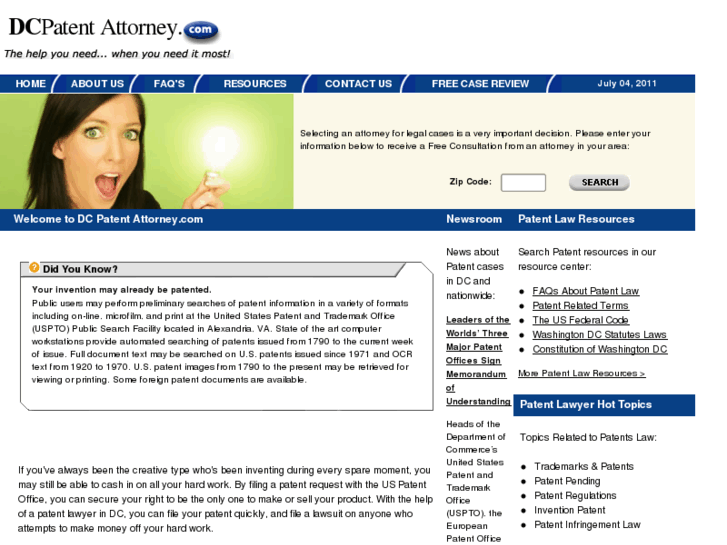Select Trademarks & Patents topic
The height and width of the screenshot is (545, 727).
click(x=584, y=467)
